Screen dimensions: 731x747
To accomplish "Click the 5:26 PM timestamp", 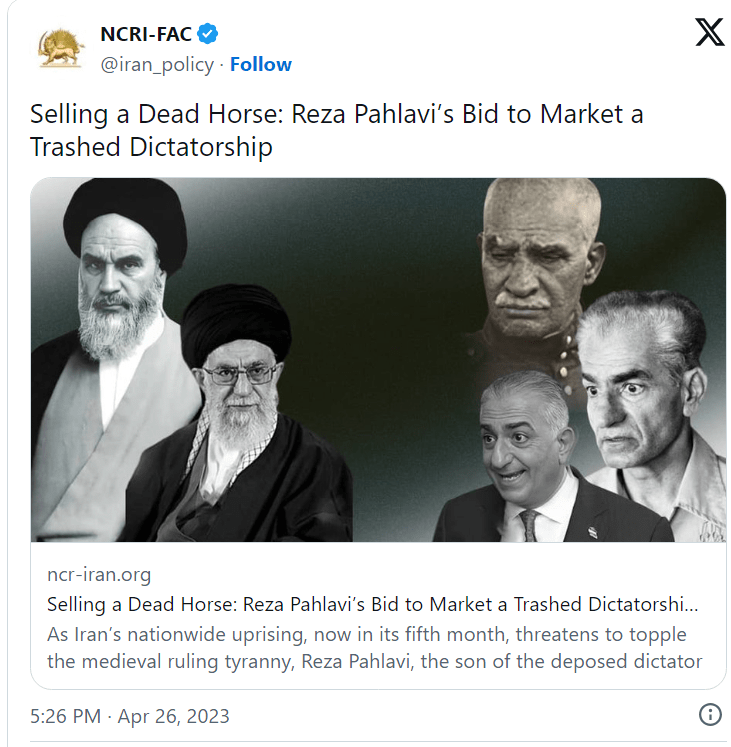I will click(66, 716).
